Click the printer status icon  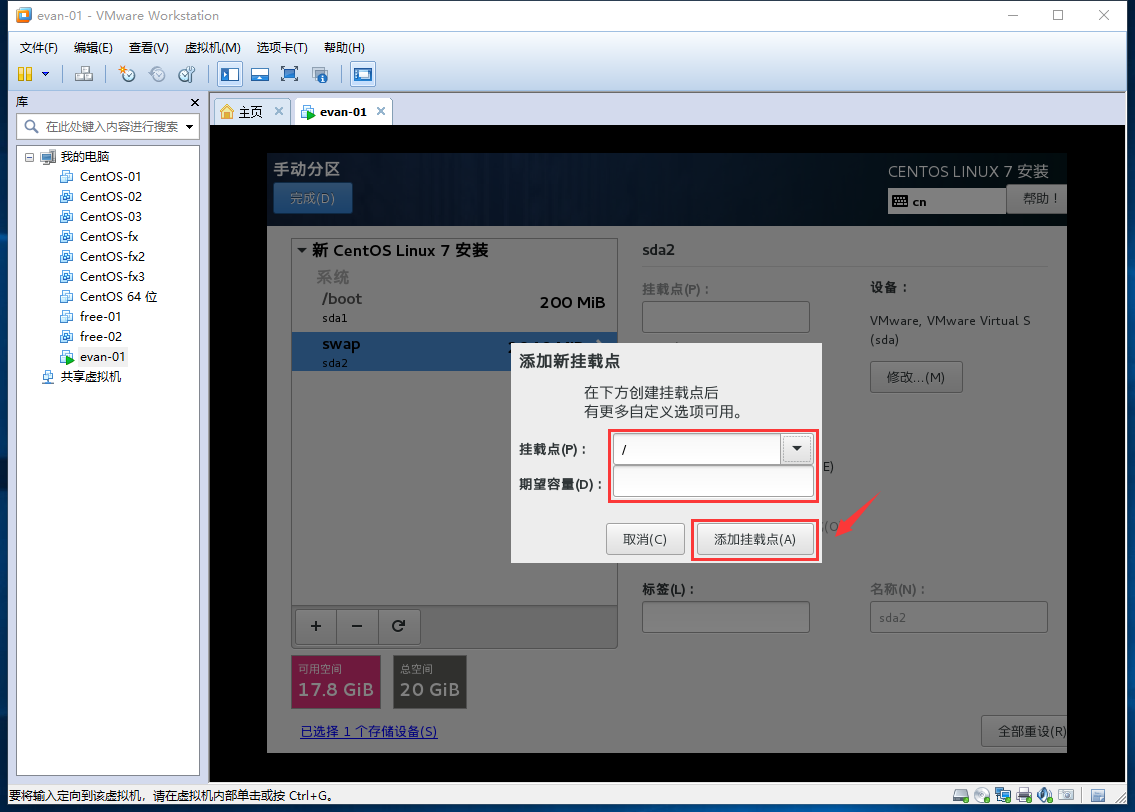coord(1024,795)
